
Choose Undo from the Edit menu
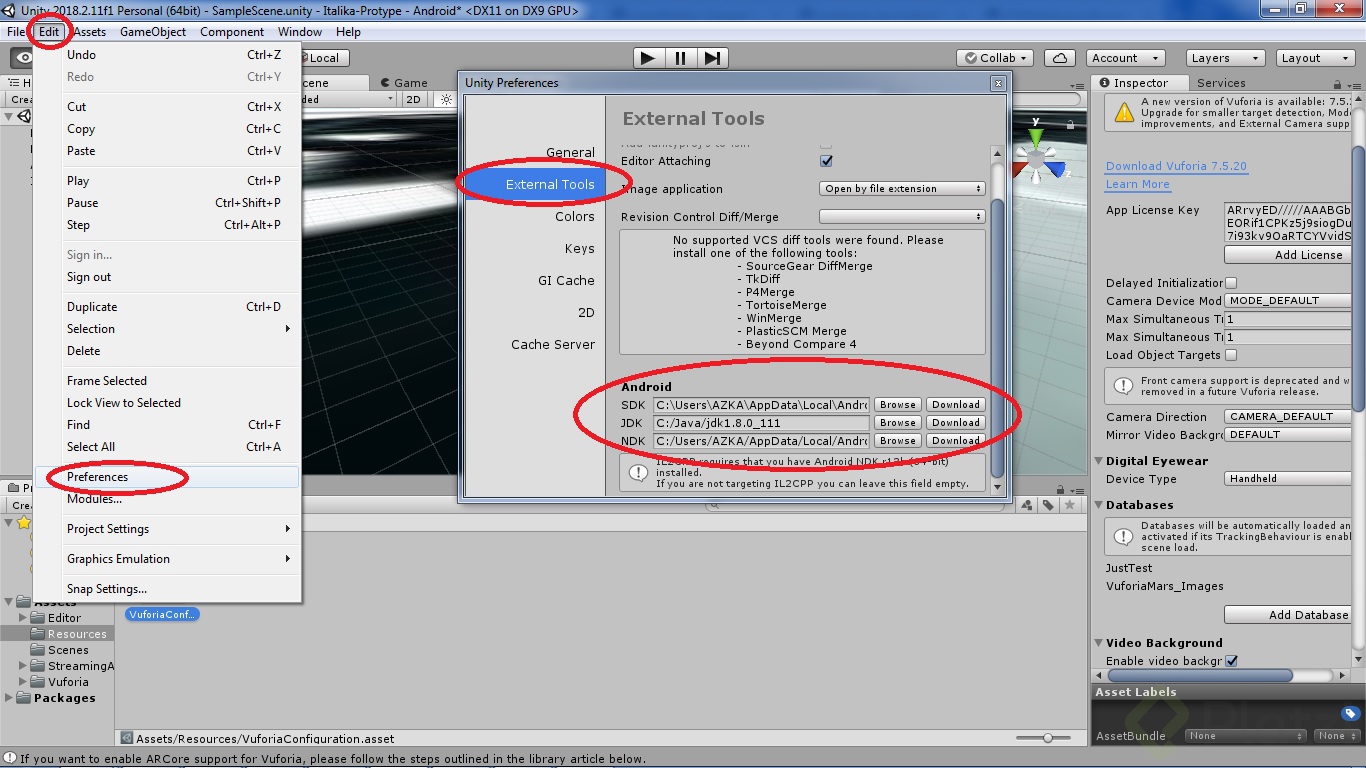[x=166, y=55]
